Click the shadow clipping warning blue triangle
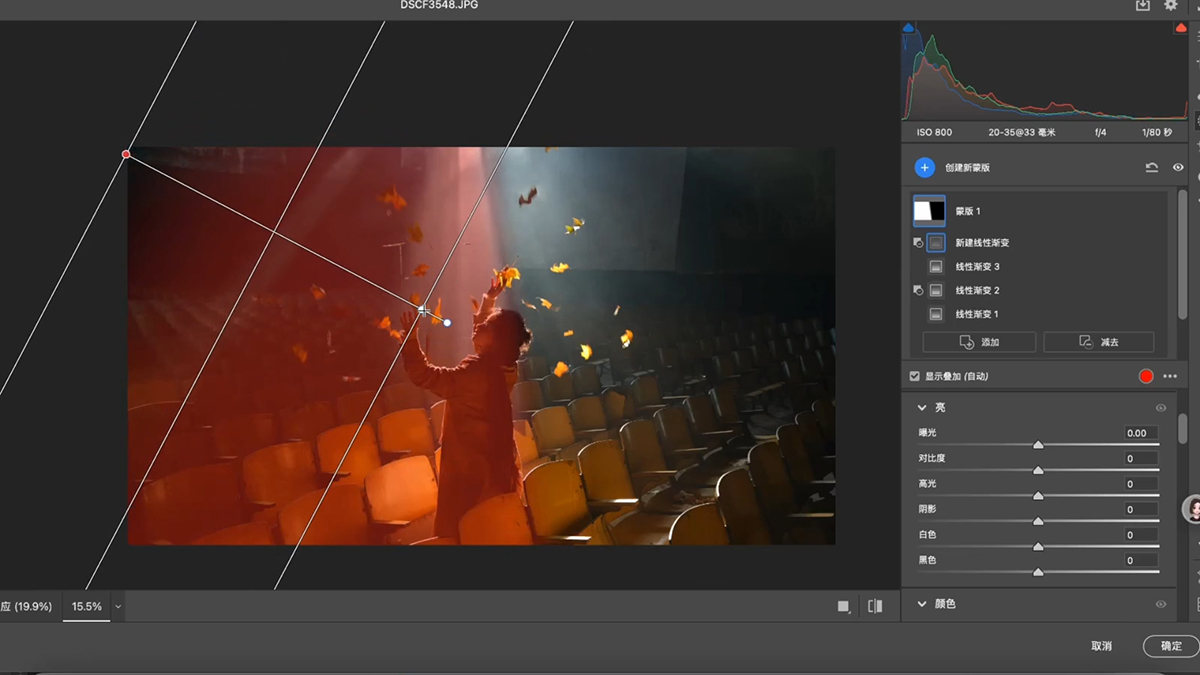 908,29
